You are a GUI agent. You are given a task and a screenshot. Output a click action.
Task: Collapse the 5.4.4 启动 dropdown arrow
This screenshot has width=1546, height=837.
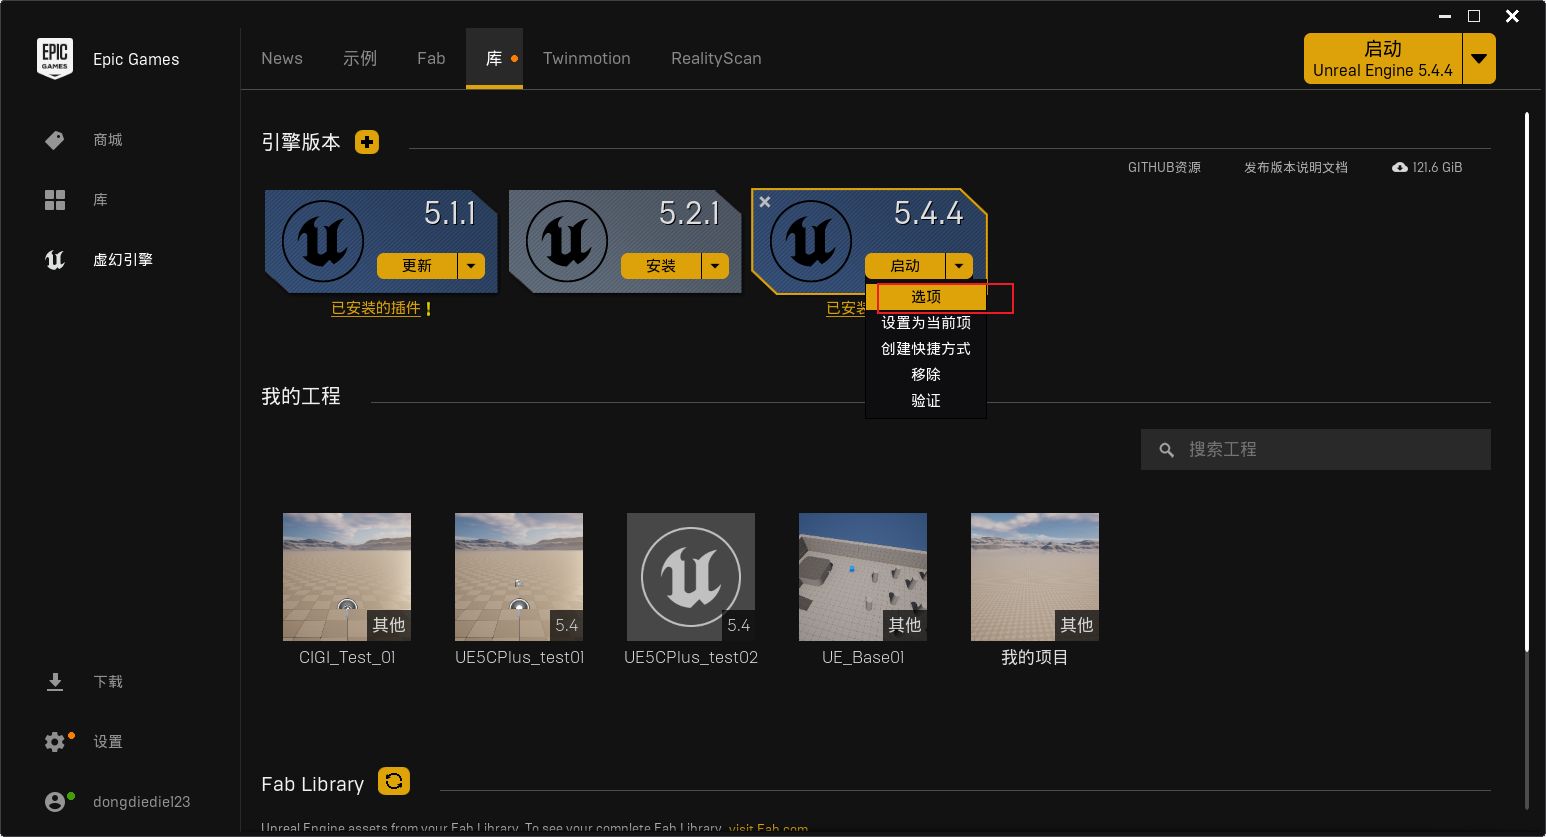point(959,266)
